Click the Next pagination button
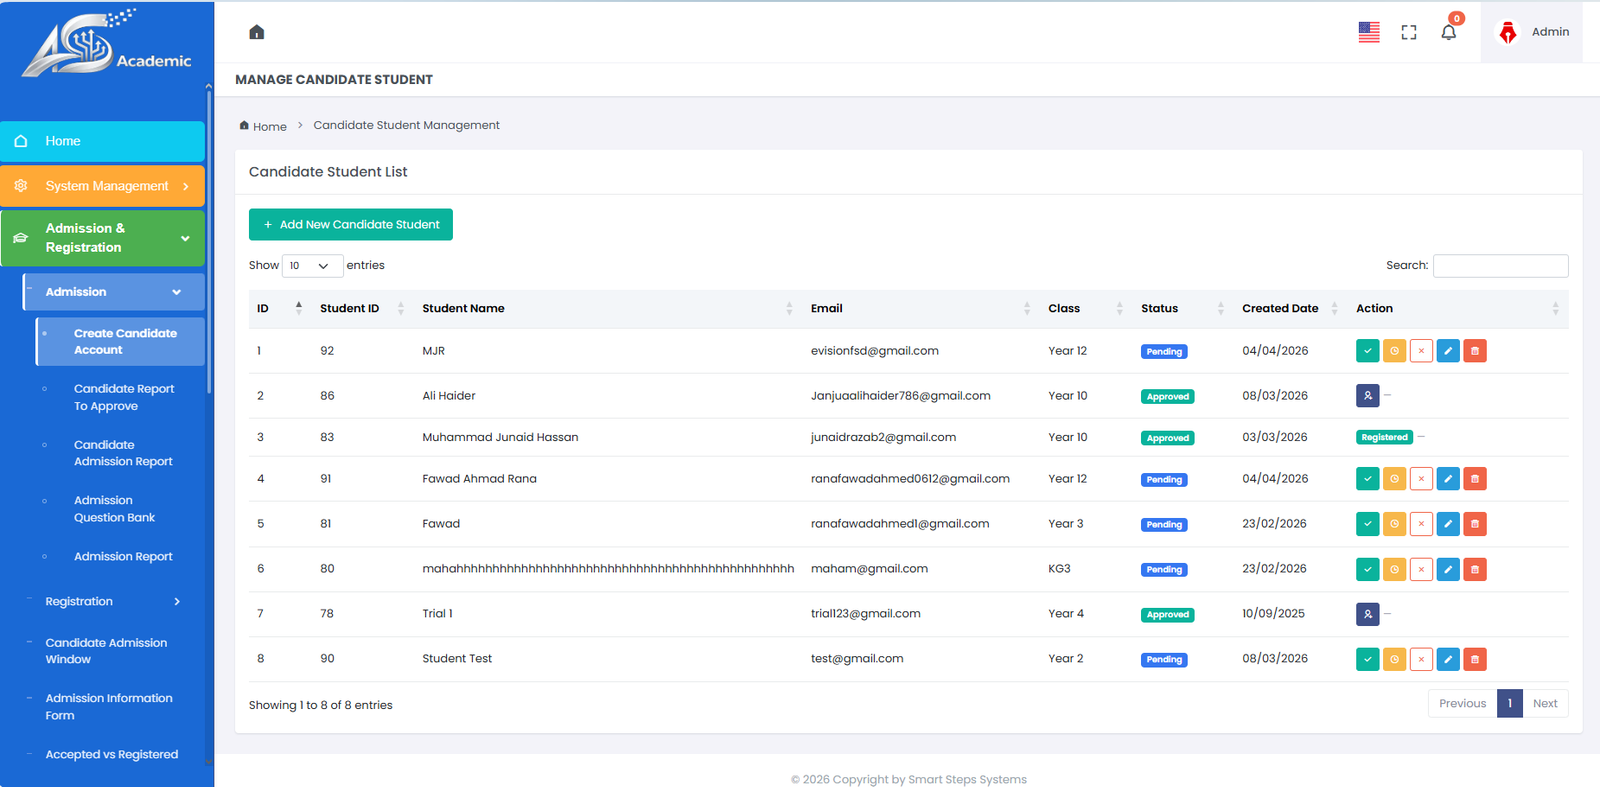Viewport: 1600px width, 787px height. (1544, 704)
